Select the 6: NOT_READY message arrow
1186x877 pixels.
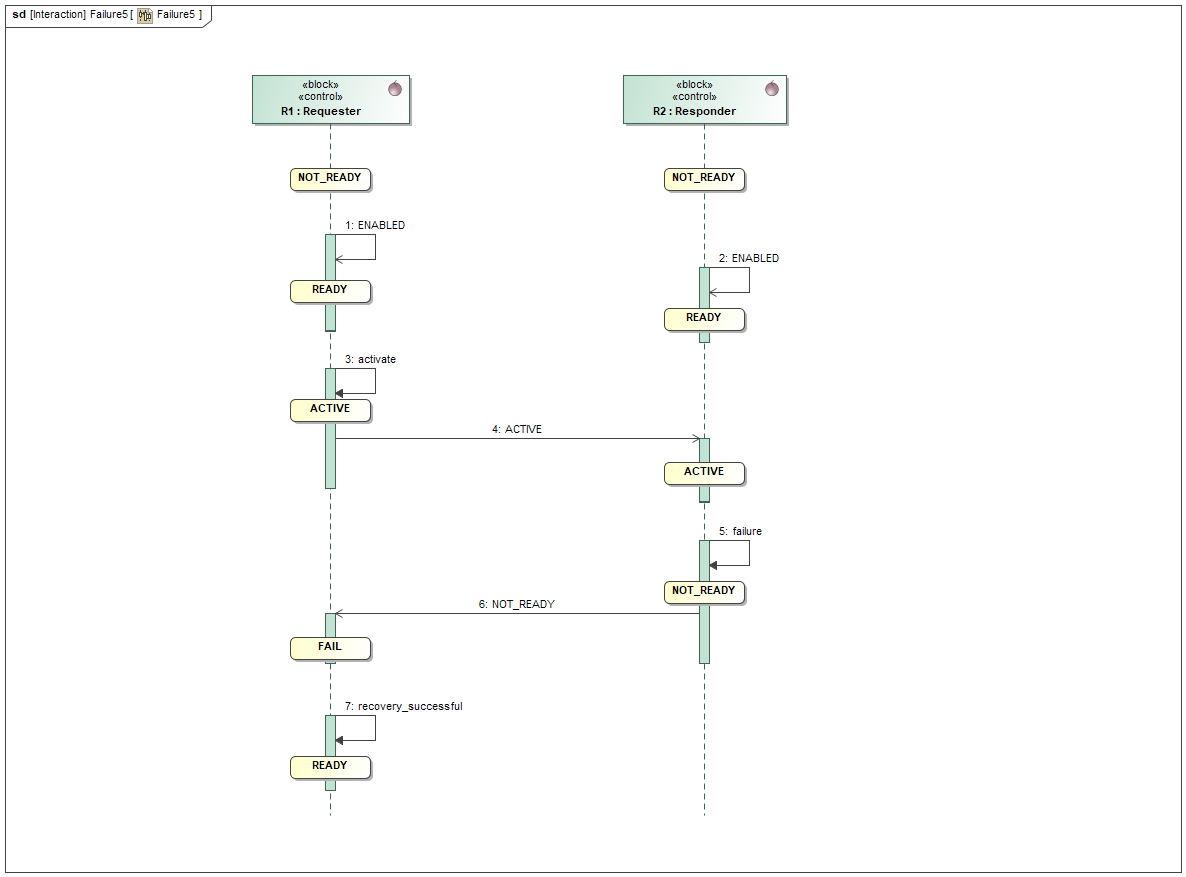[x=516, y=612]
